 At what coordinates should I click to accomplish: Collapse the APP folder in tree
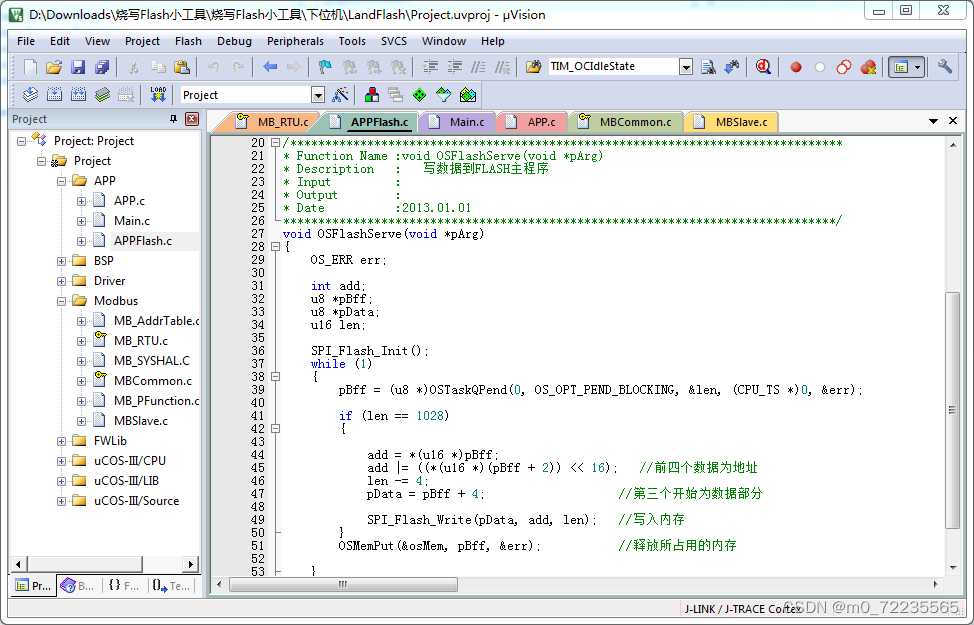pos(61,181)
